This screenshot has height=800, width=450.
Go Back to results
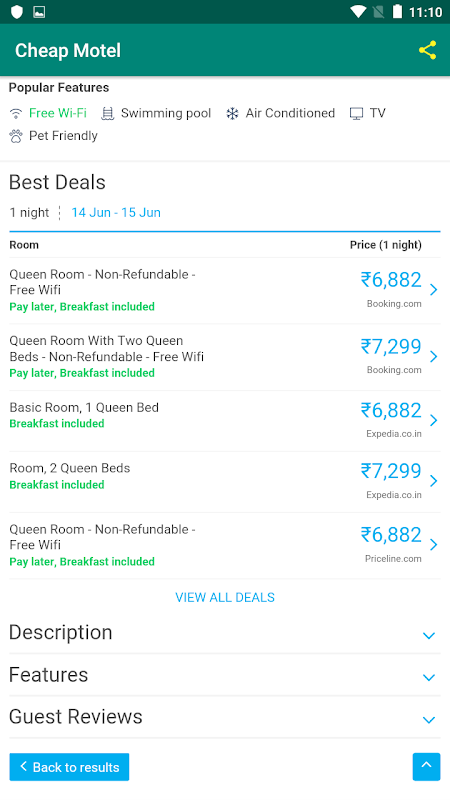69,767
